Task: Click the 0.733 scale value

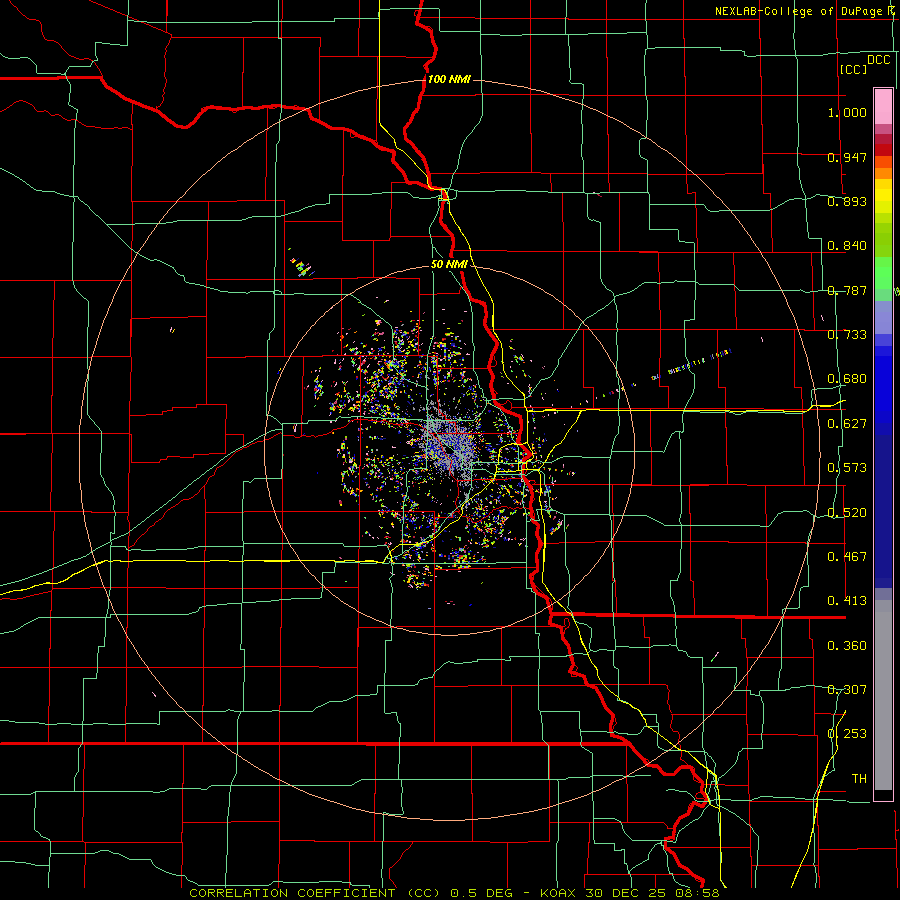Action: click(x=847, y=335)
